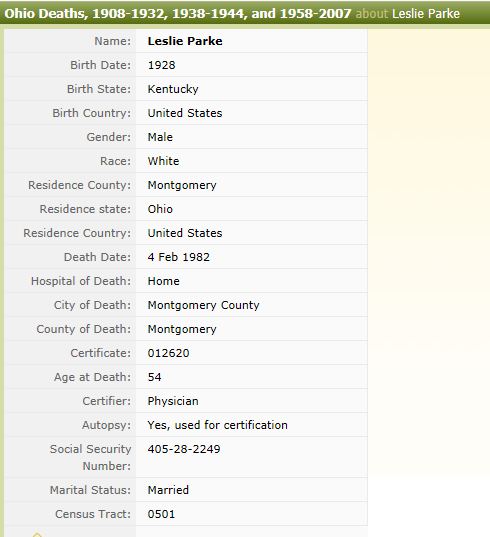
Task: Click the Age at Death value 54
Action: click(154, 377)
